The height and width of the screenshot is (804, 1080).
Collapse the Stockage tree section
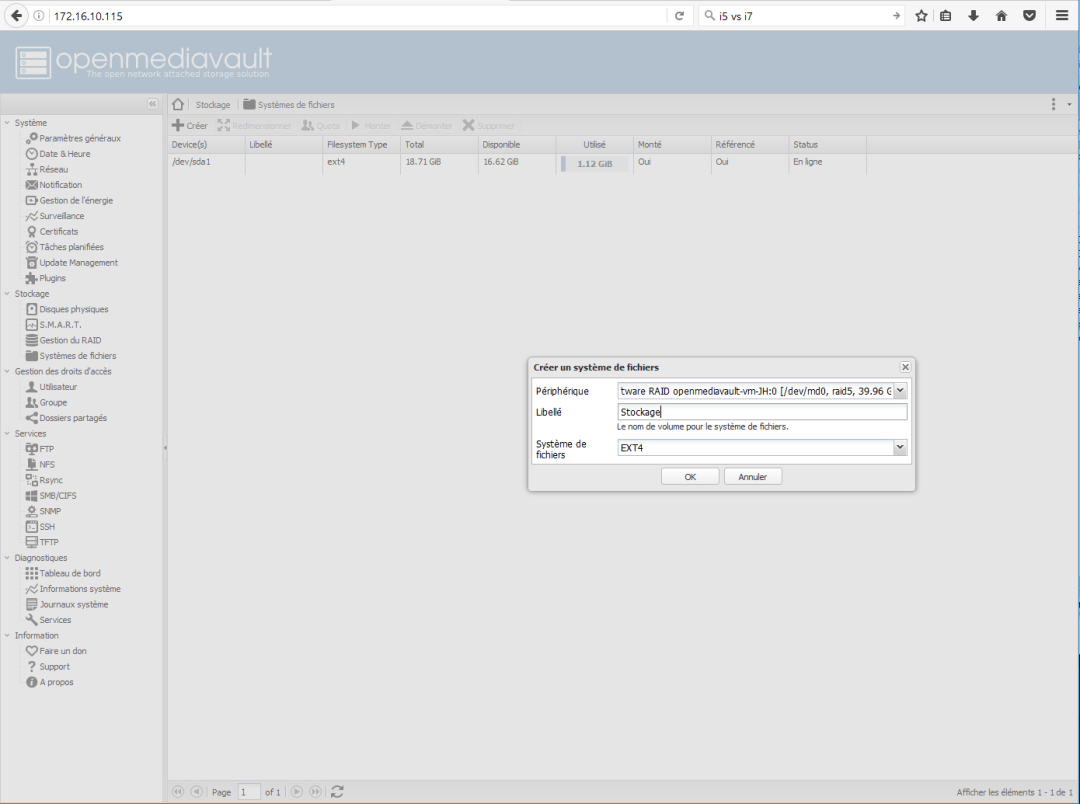click(x=8, y=294)
